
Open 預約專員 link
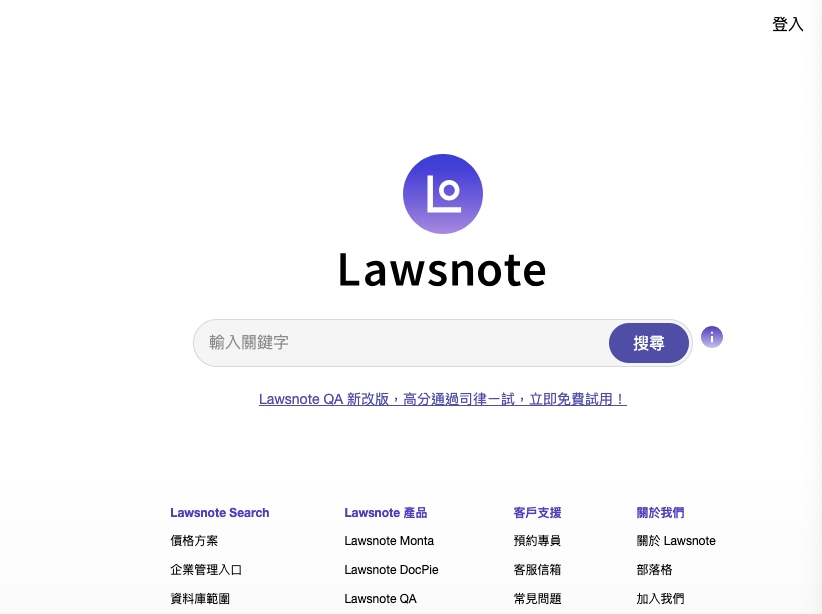point(537,541)
